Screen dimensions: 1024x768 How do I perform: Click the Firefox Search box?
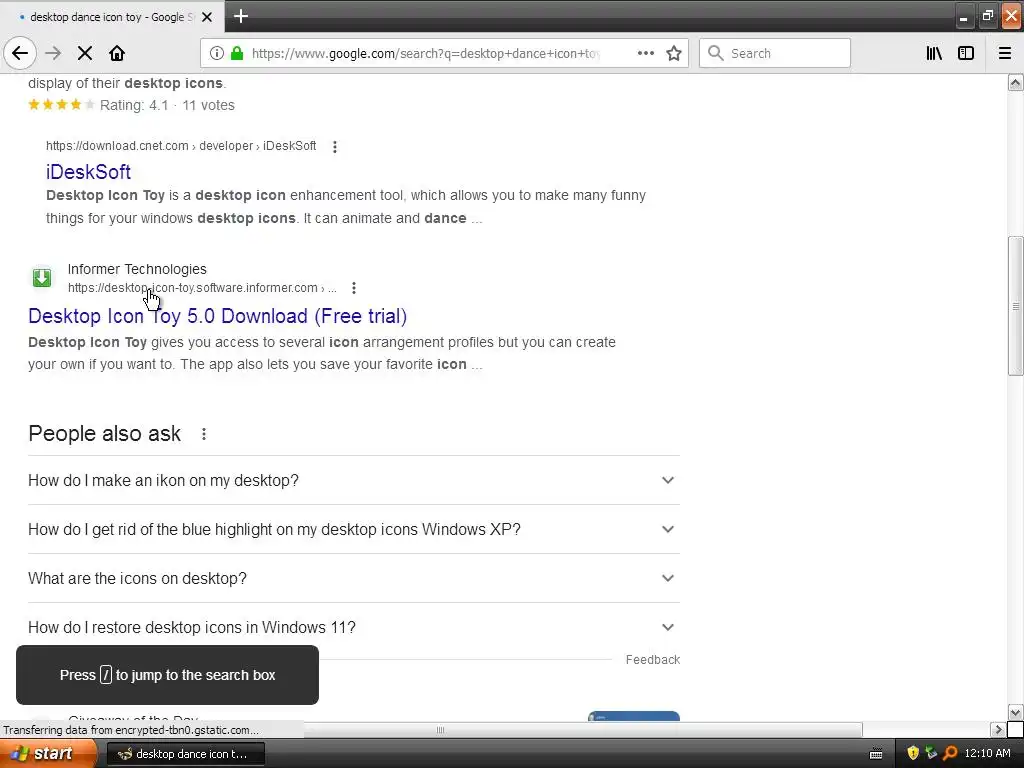(775, 54)
